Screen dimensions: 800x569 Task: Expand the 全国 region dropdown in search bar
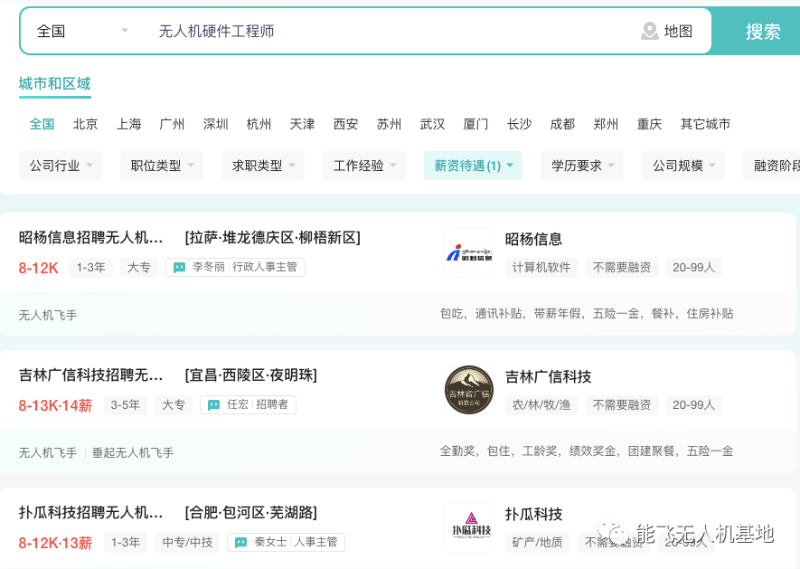pos(82,31)
